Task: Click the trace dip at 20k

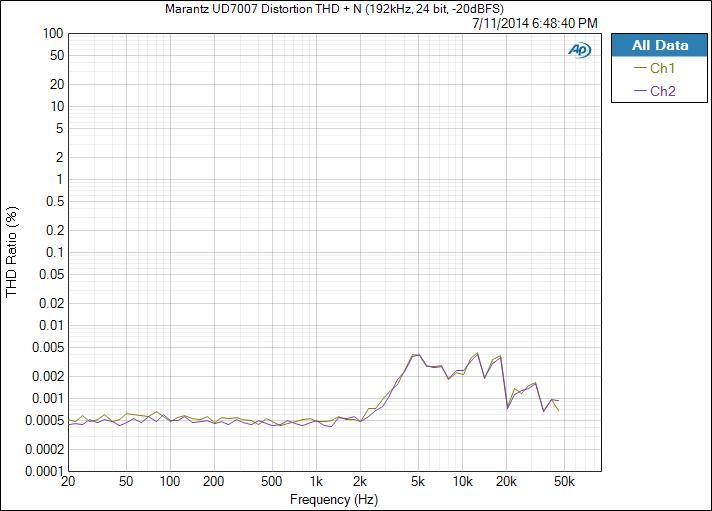Action: pyautogui.click(x=507, y=407)
